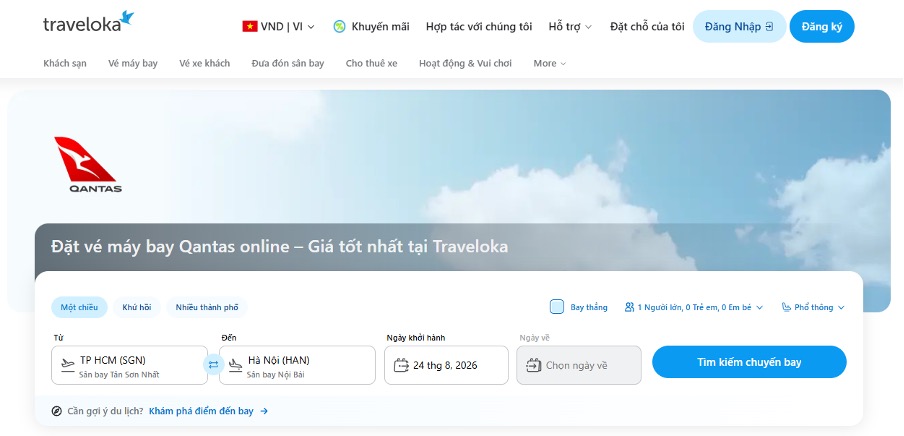Click the heading Đặt vé máy bay Qantas online
This screenshot has height=436, width=904.
click(280, 247)
